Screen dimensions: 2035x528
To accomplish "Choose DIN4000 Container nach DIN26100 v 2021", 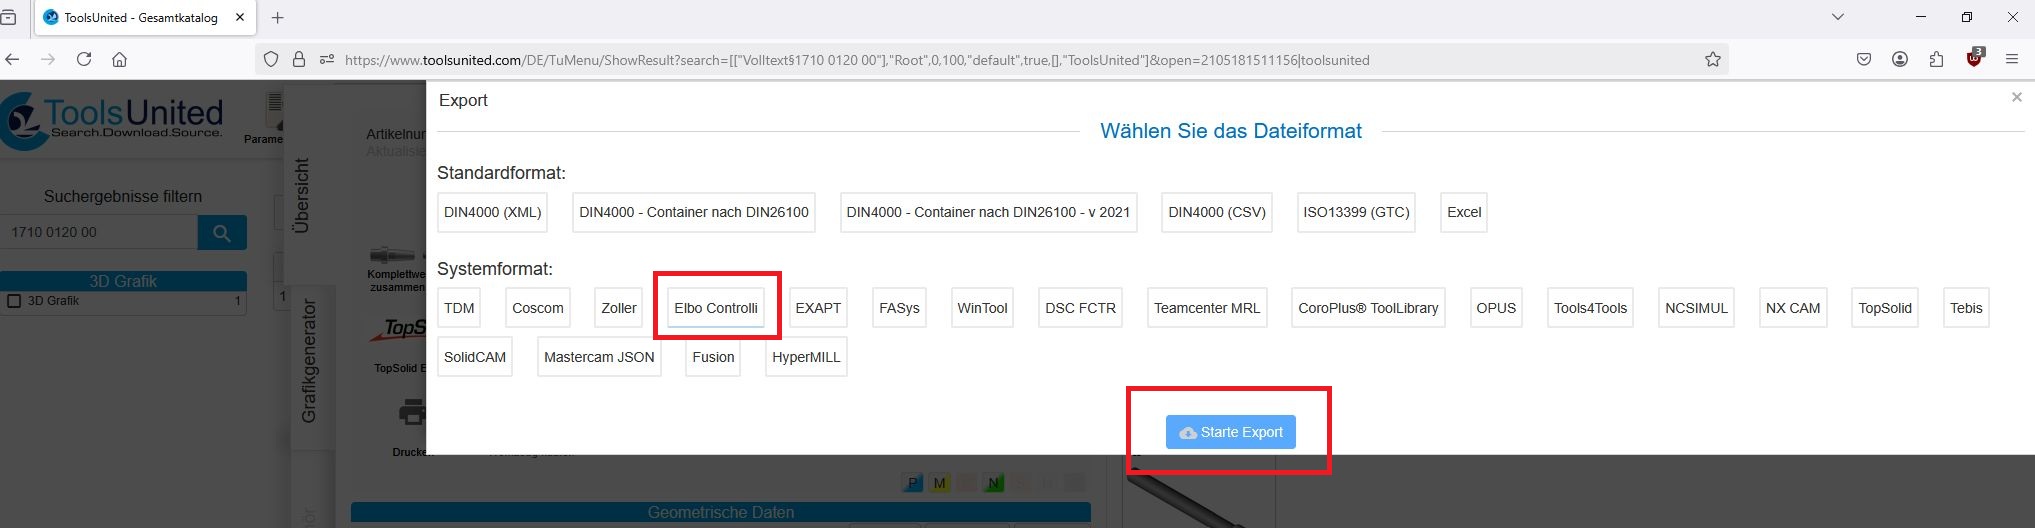I will tap(988, 212).
